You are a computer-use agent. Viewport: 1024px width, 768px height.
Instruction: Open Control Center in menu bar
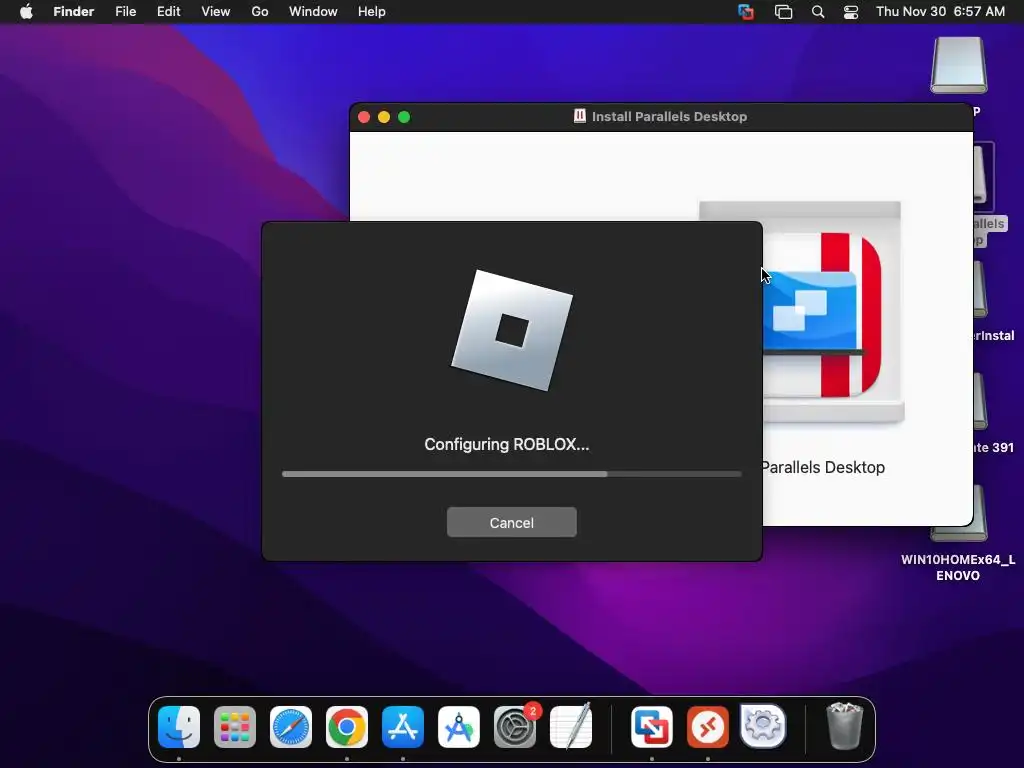[x=851, y=12]
